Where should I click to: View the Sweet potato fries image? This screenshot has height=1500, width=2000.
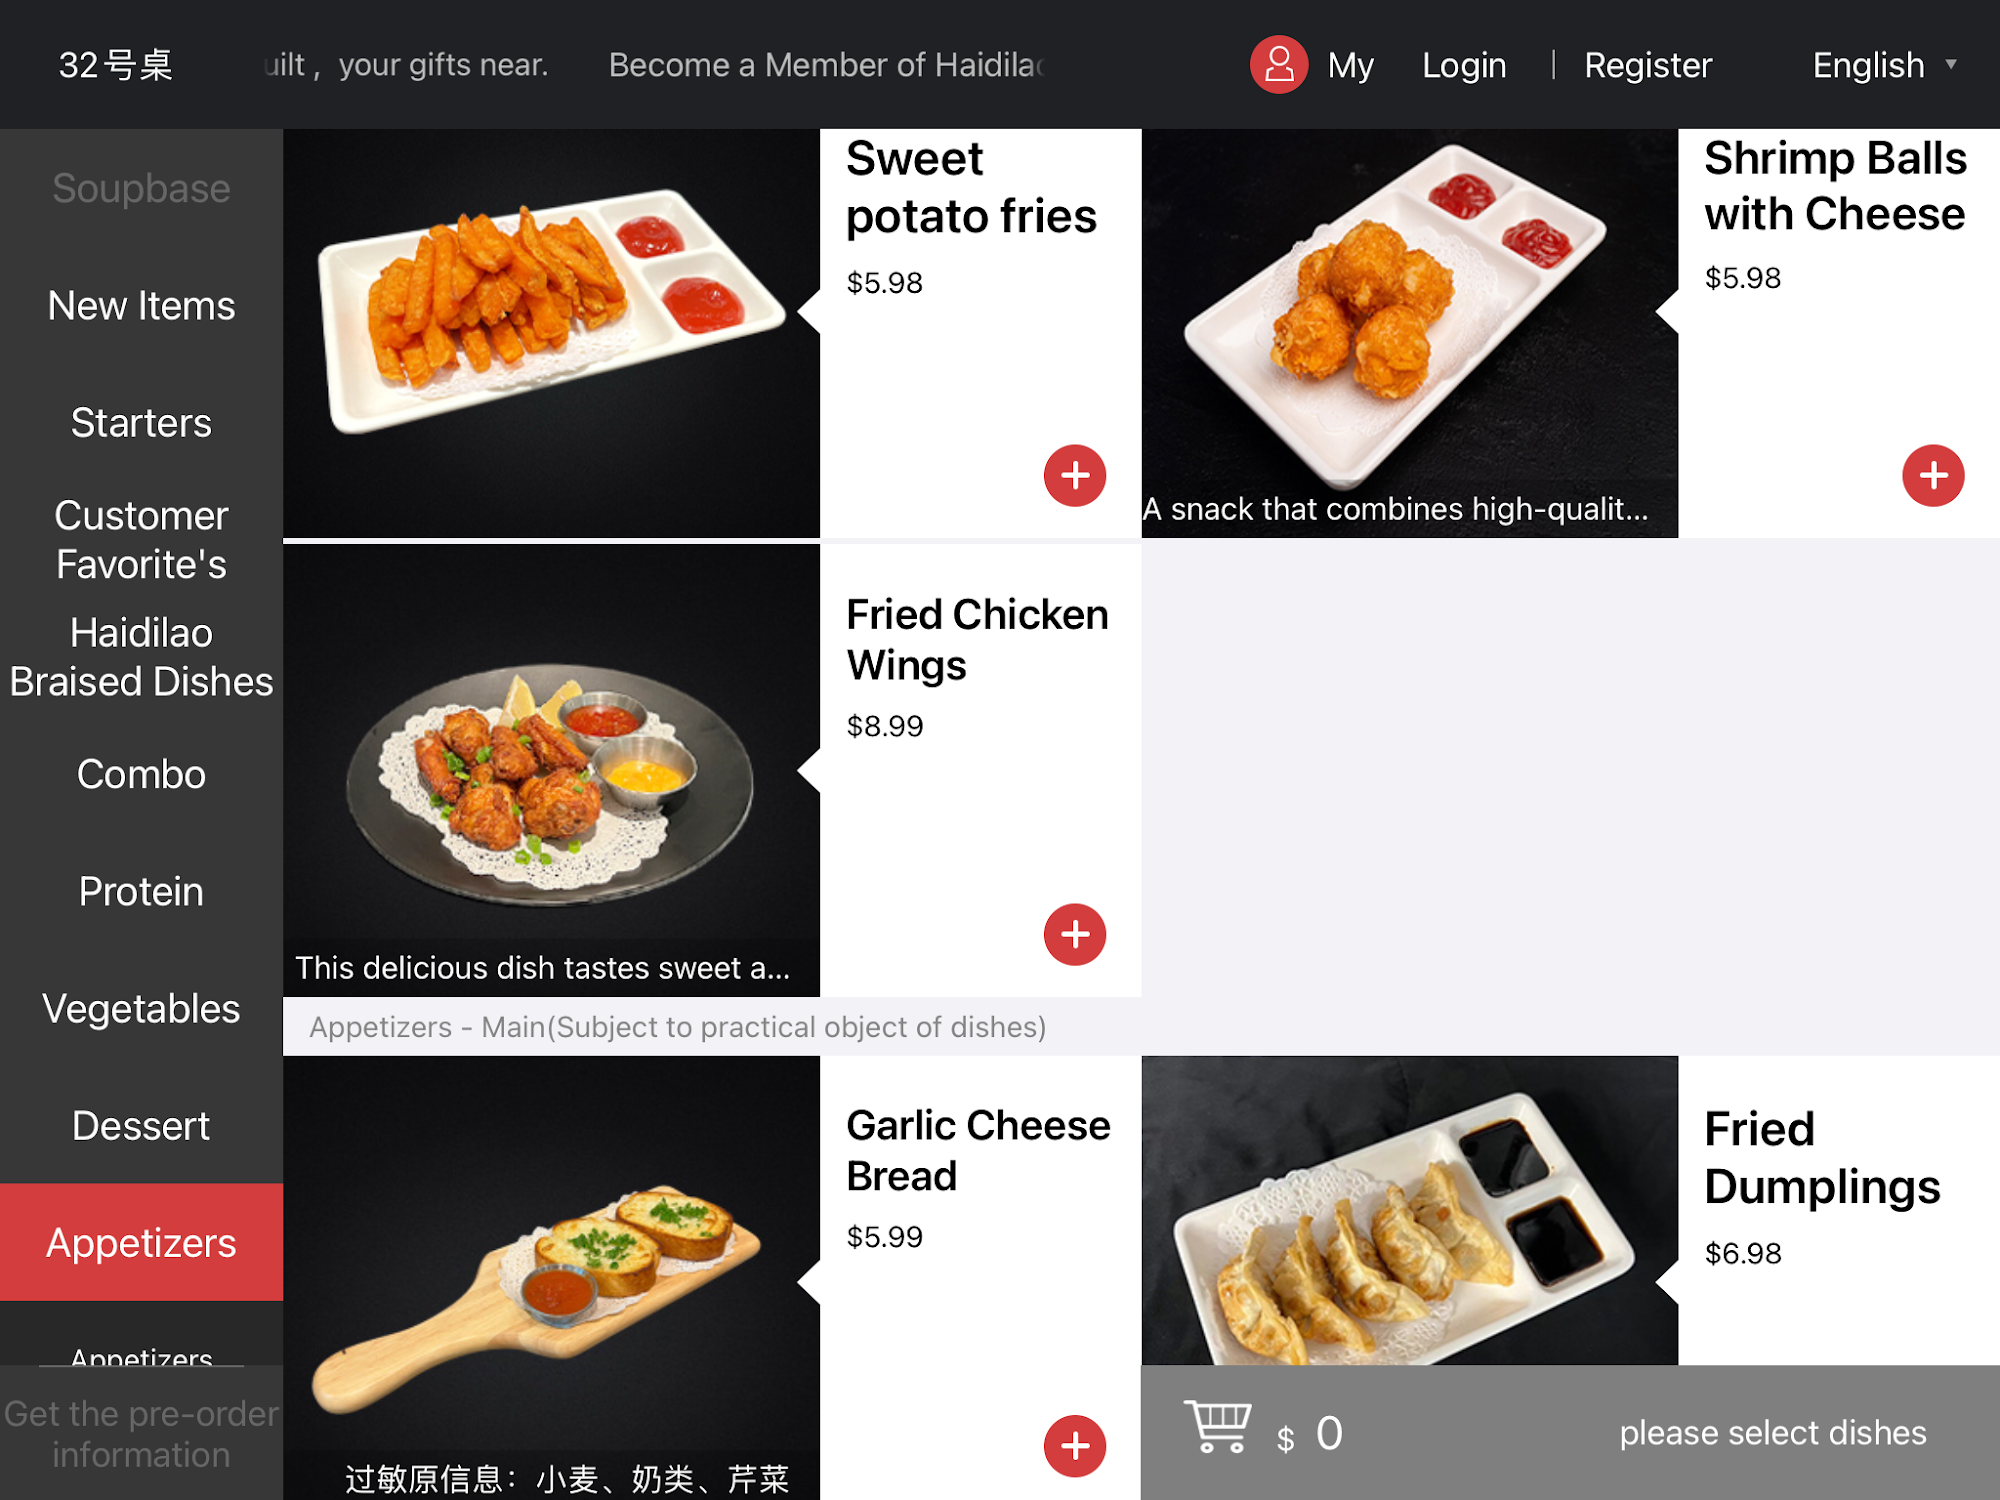(551, 333)
